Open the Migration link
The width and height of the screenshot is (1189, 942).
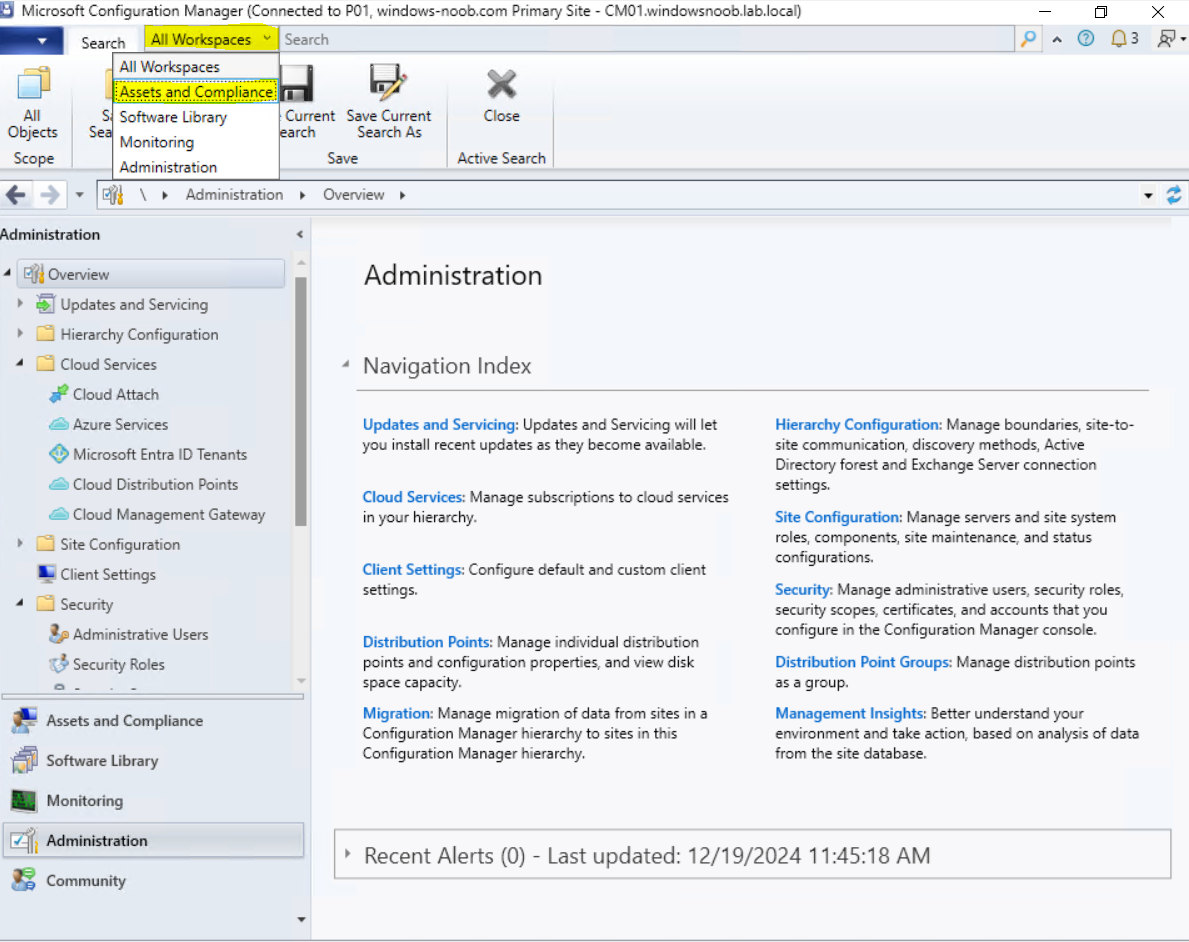(x=397, y=713)
